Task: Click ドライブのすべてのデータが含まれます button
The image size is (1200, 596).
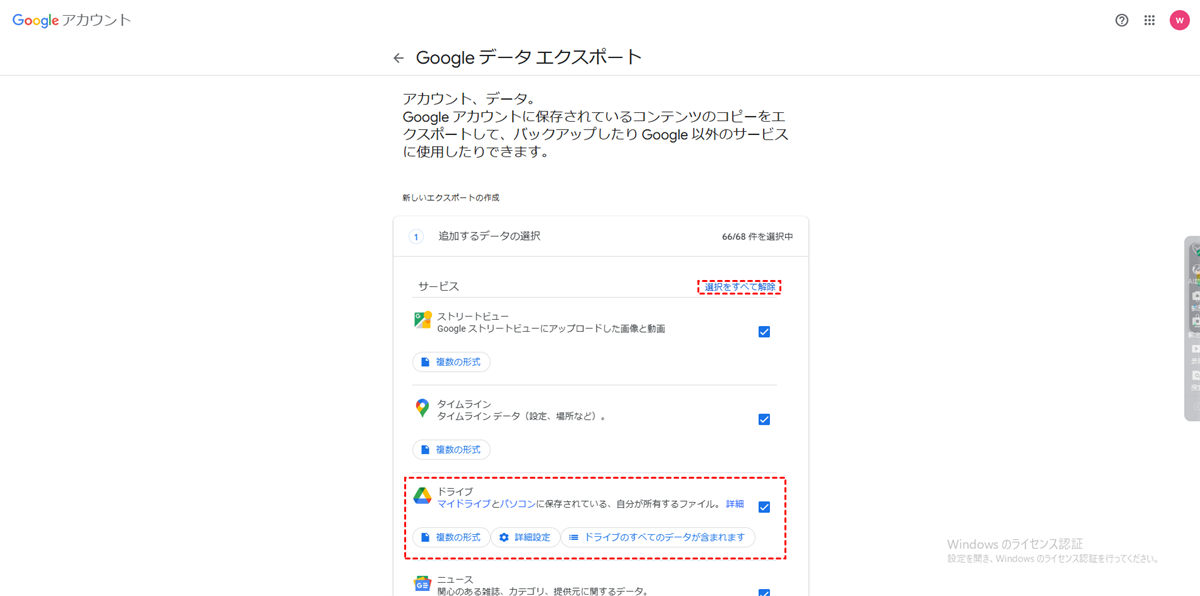Action: [657, 537]
